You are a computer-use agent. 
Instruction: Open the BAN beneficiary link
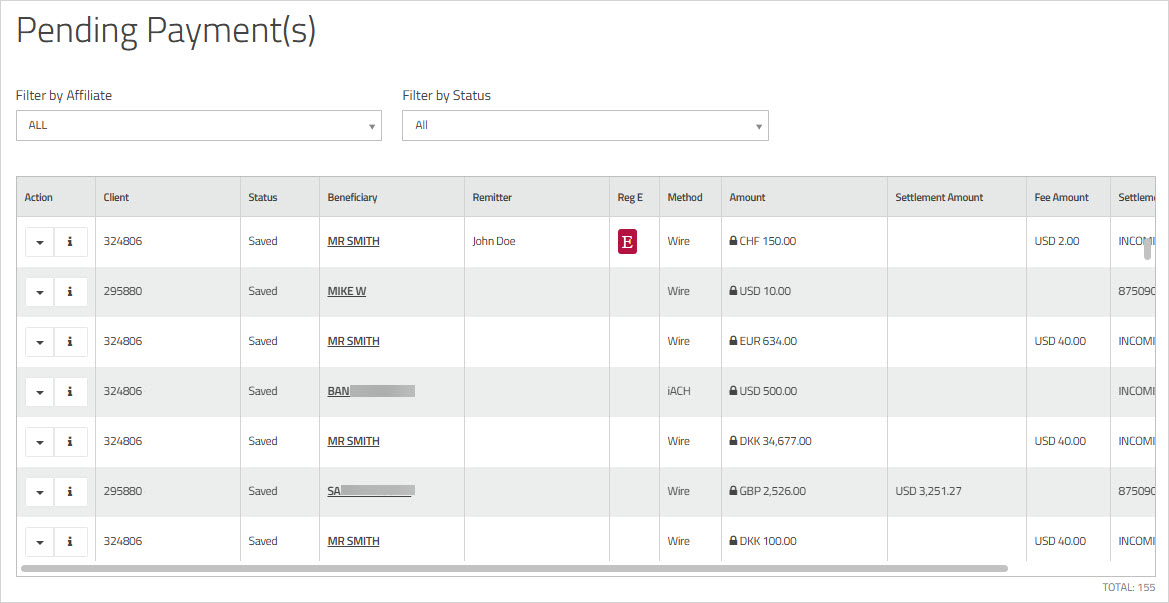371,391
